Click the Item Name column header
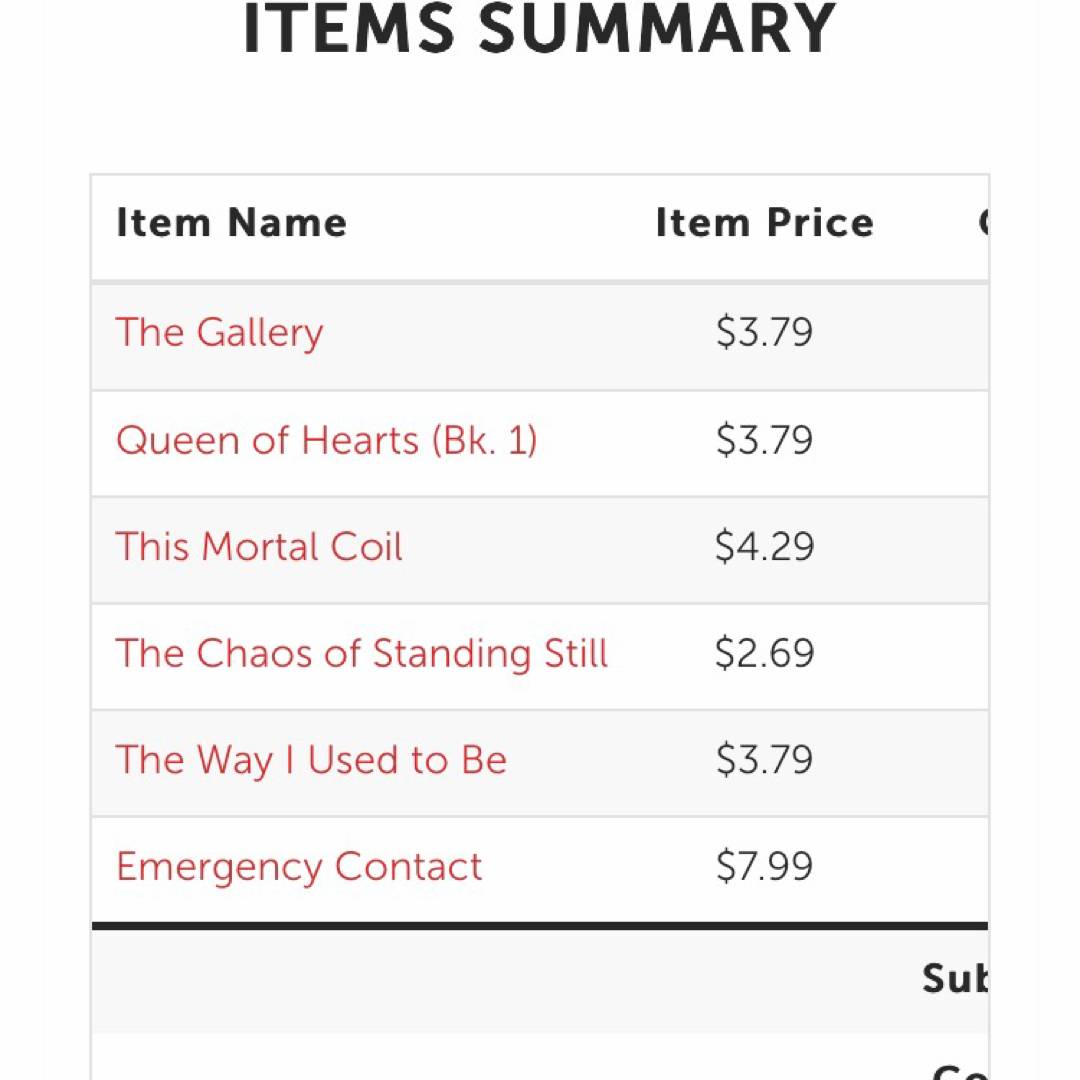This screenshot has height=1080, width=1080. pyautogui.click(x=231, y=223)
